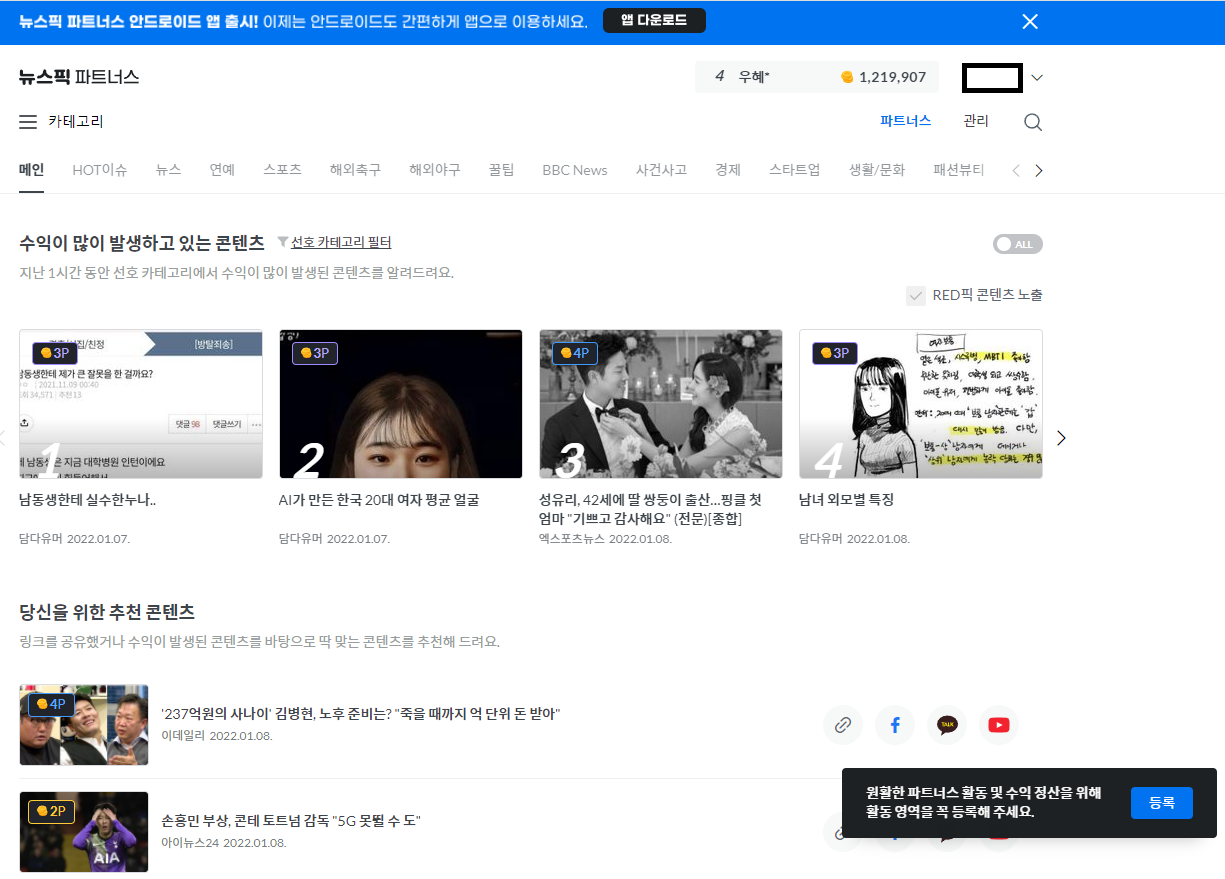Screen dimensions: 1225x879
Task: Click headline '237억원의 사나이' 김병현
Action: [360, 714]
